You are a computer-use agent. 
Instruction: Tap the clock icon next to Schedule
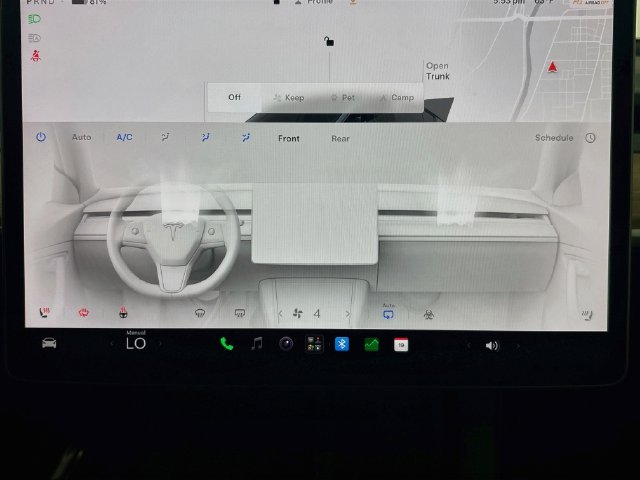click(x=590, y=138)
